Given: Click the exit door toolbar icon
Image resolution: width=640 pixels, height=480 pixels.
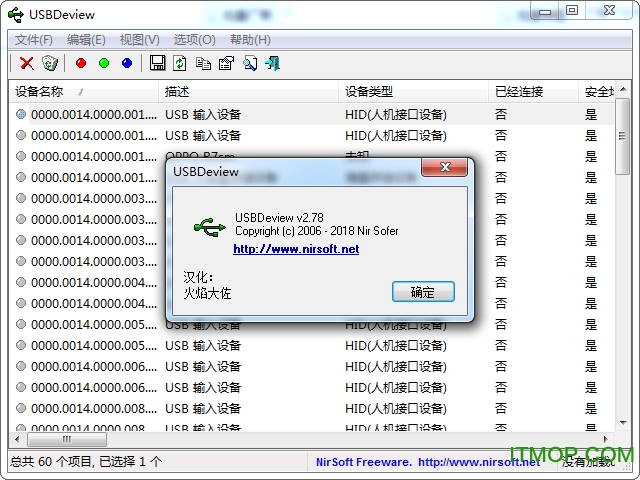Looking at the screenshot, I should coord(272,63).
